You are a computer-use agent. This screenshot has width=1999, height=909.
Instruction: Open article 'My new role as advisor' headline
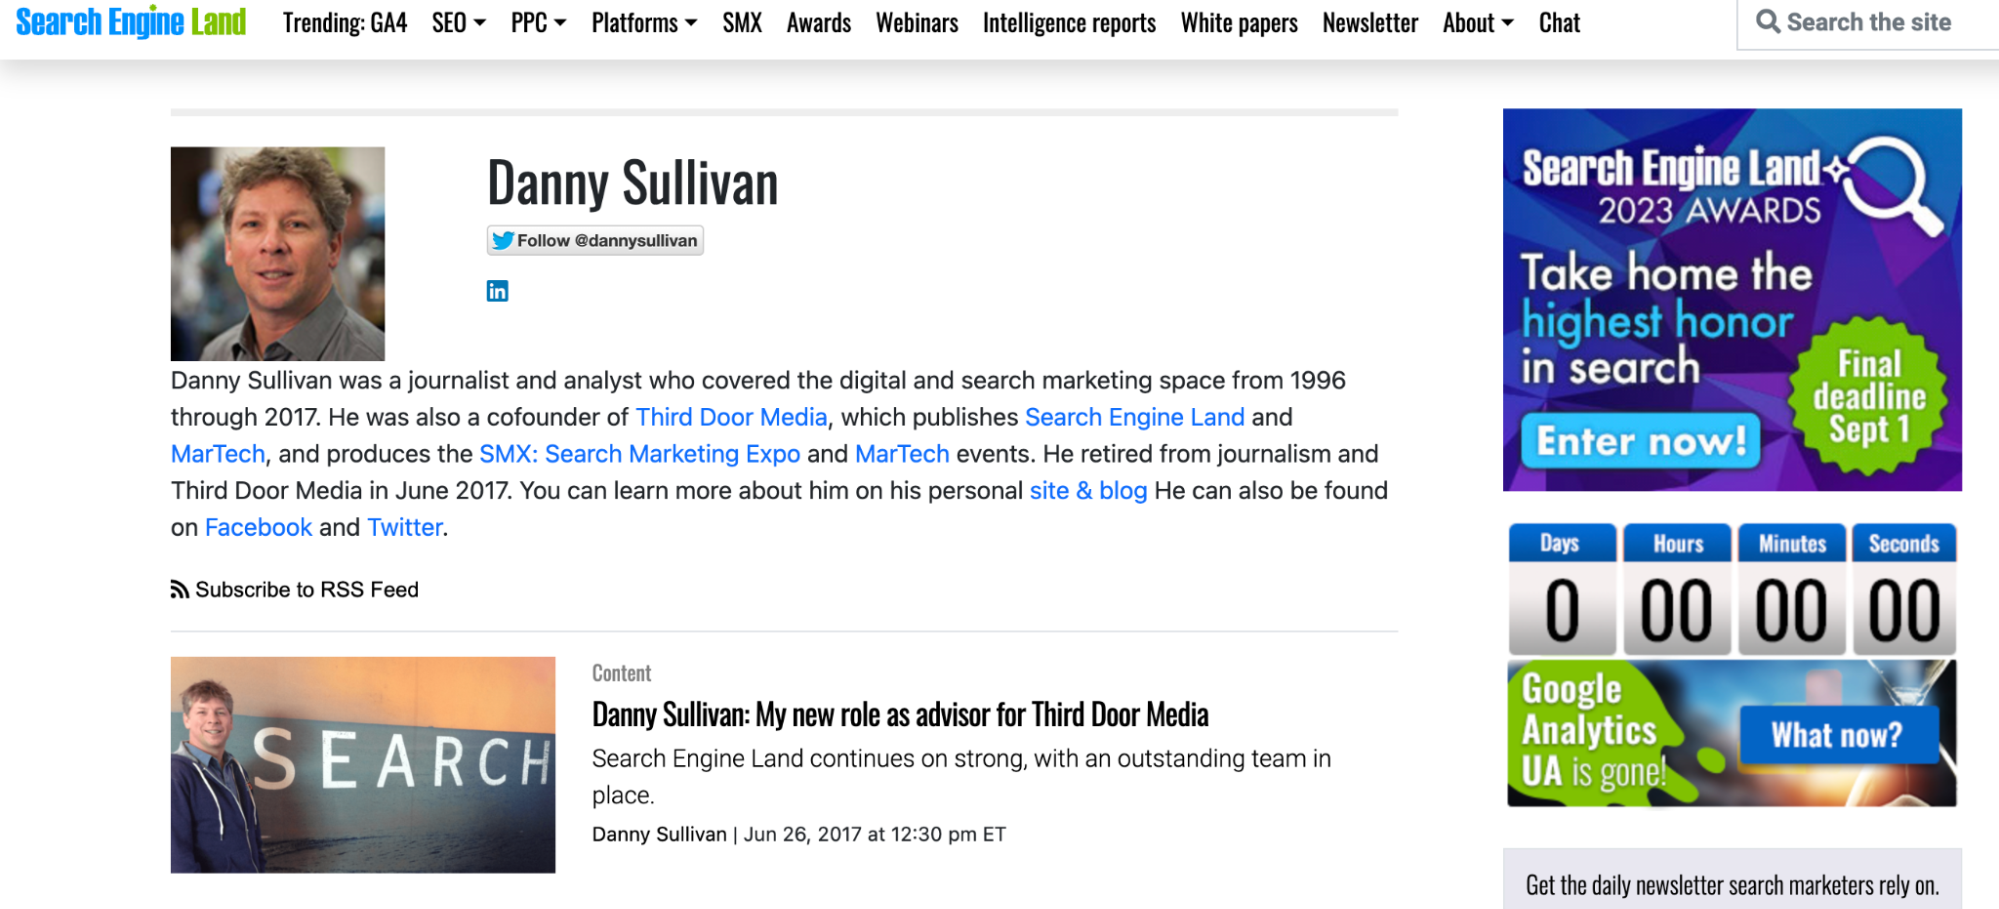coord(900,715)
